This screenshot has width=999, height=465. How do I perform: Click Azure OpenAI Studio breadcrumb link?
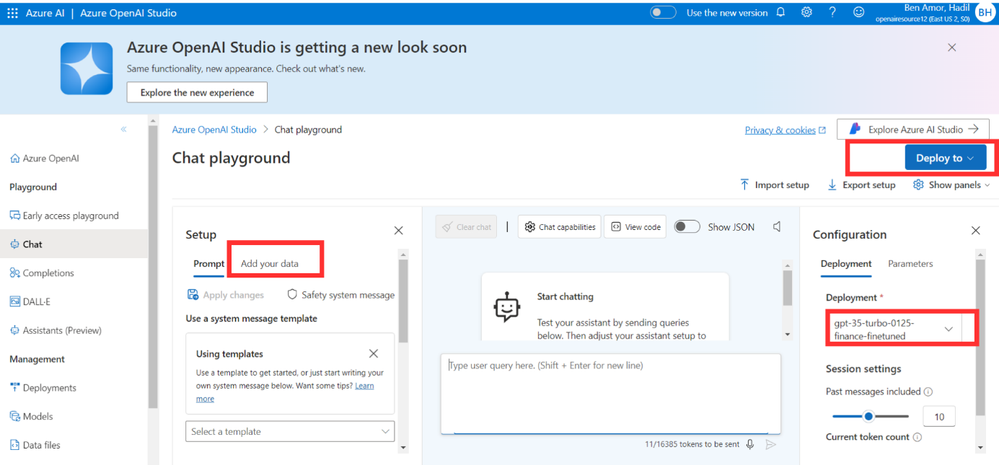coord(214,129)
